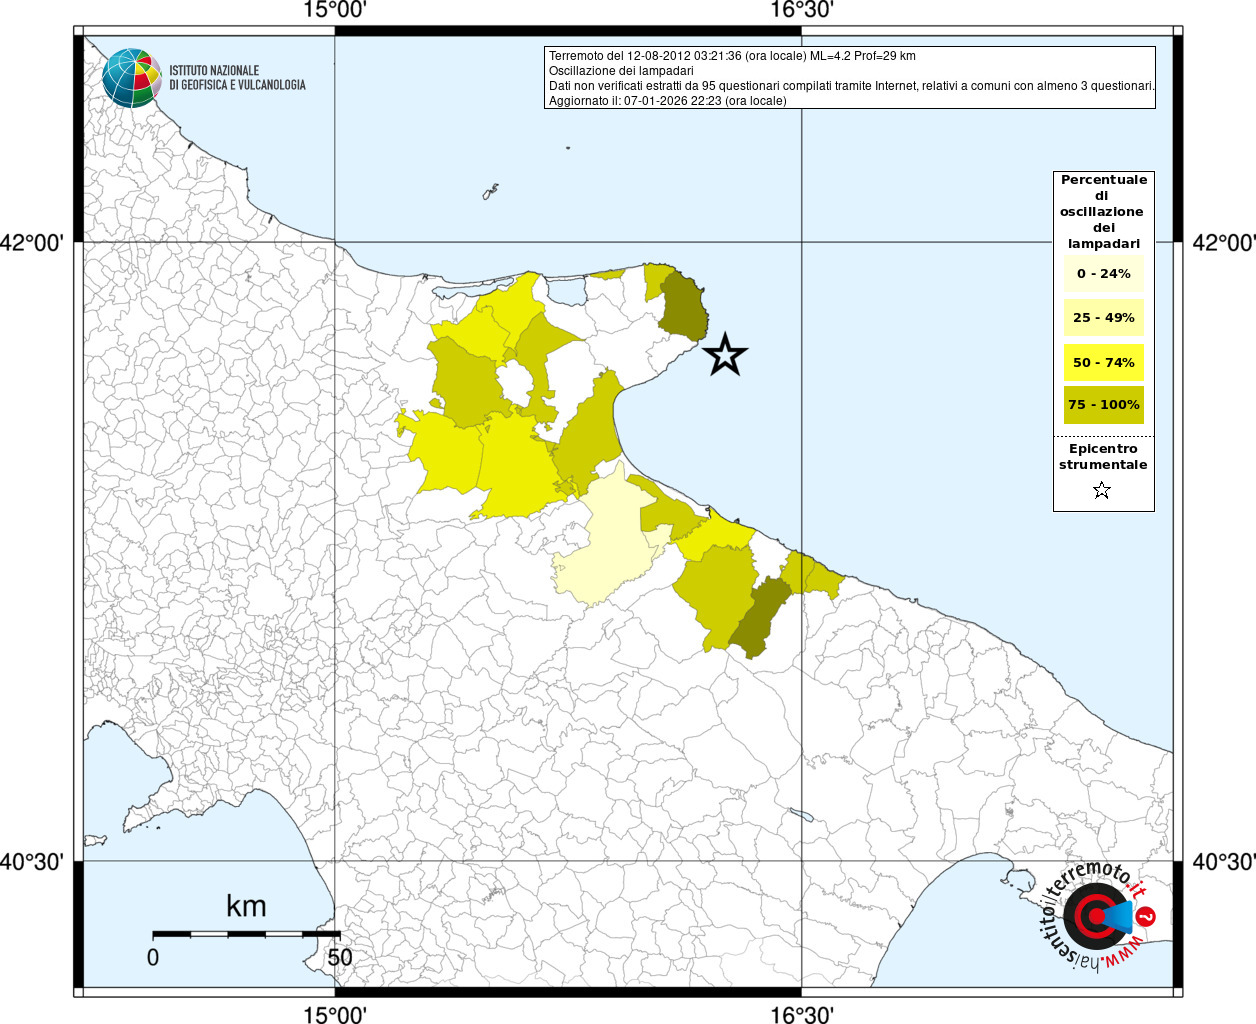Click the right 42°00' latitude label
Viewport: 1256px width, 1024px height.
1224,243
